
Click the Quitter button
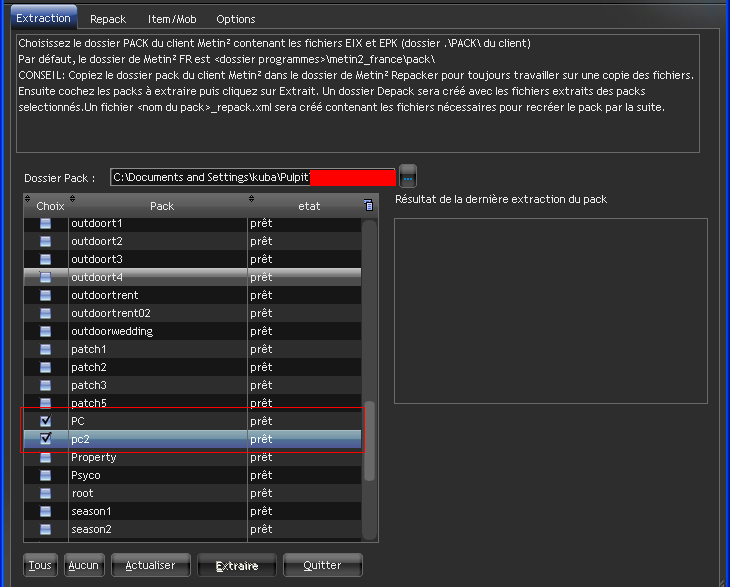pyautogui.click(x=323, y=565)
